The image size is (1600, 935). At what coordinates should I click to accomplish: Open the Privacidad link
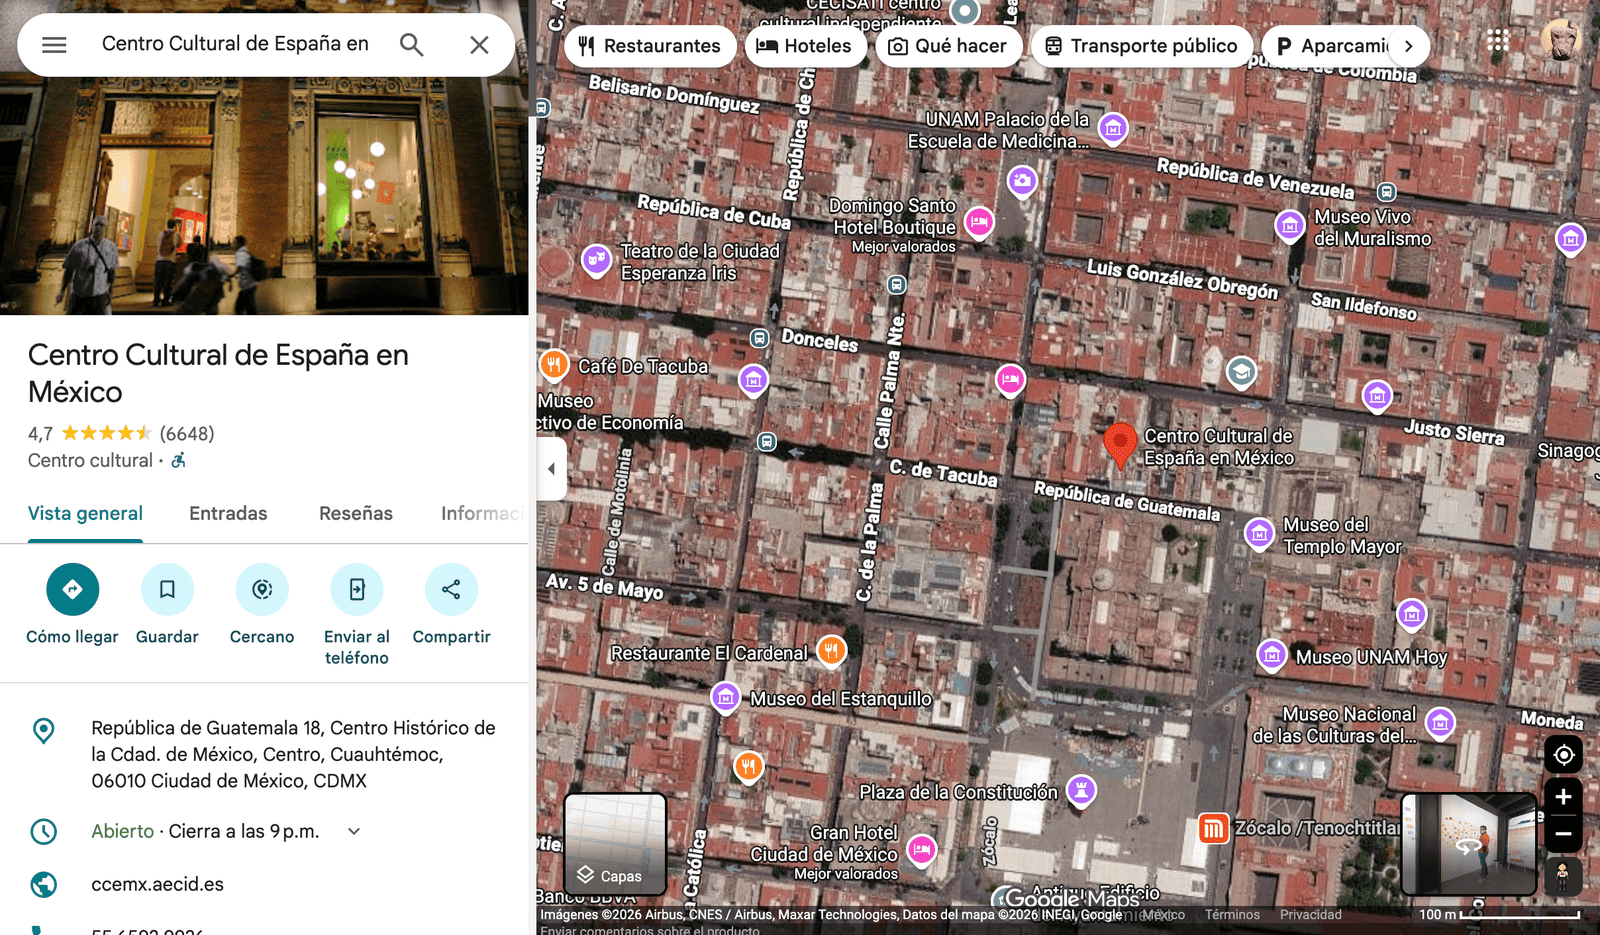click(1311, 915)
